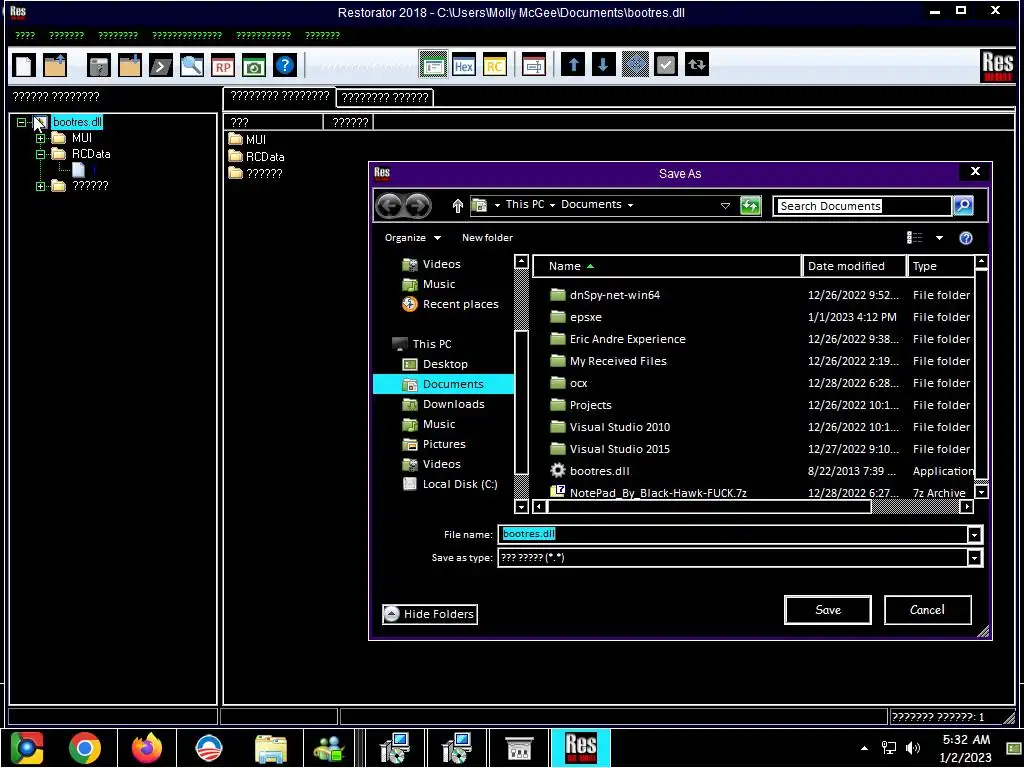Click the Back arrow in Save As dialog
This screenshot has width=1024, height=768.
[x=389, y=206]
